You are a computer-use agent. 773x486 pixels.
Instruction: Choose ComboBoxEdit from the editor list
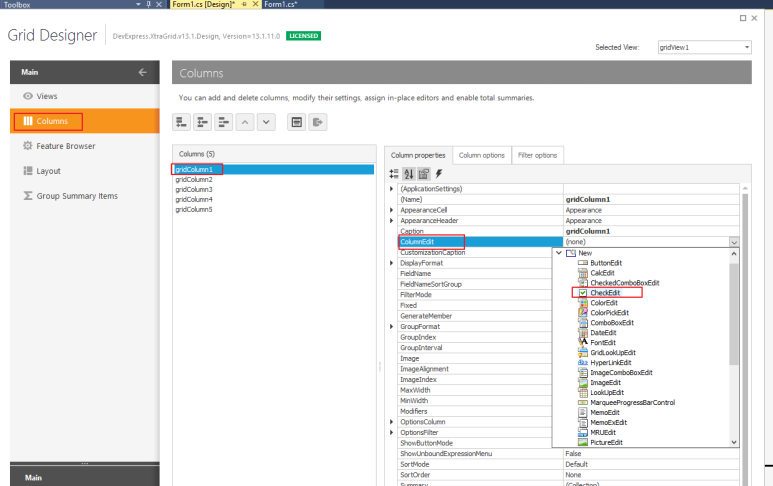tap(612, 323)
